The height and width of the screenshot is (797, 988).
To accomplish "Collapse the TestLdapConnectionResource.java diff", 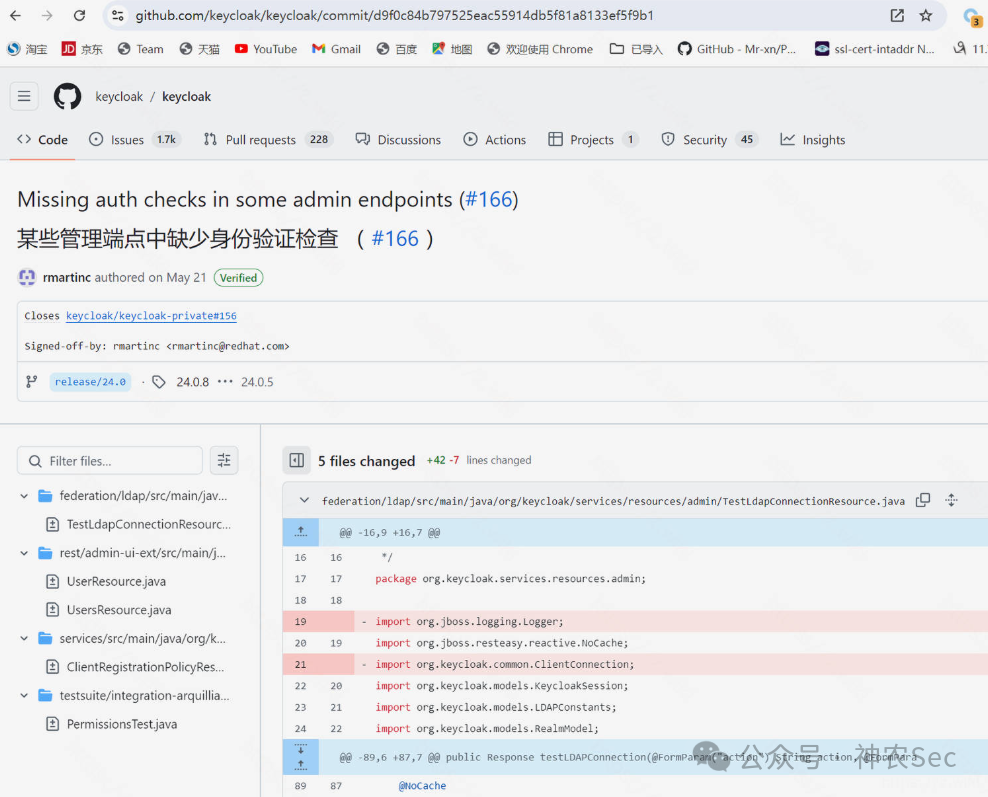I will pos(304,500).
